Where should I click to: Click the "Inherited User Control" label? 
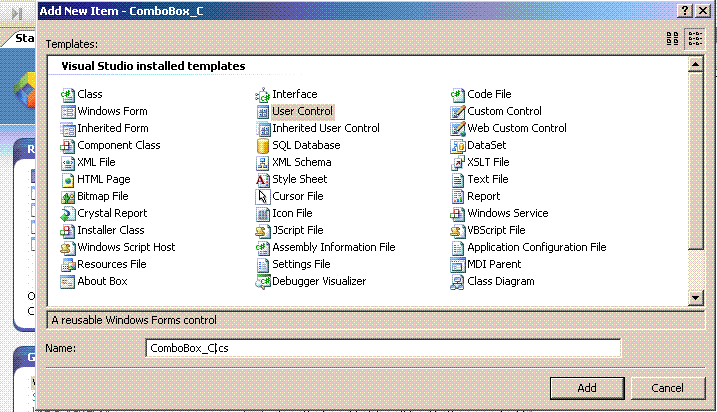tap(326, 128)
